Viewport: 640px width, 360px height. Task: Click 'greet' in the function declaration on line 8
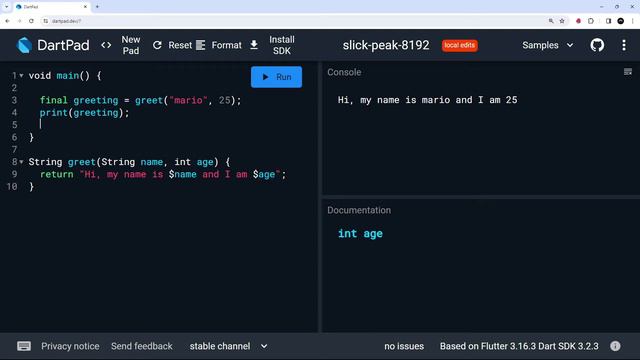coord(82,162)
